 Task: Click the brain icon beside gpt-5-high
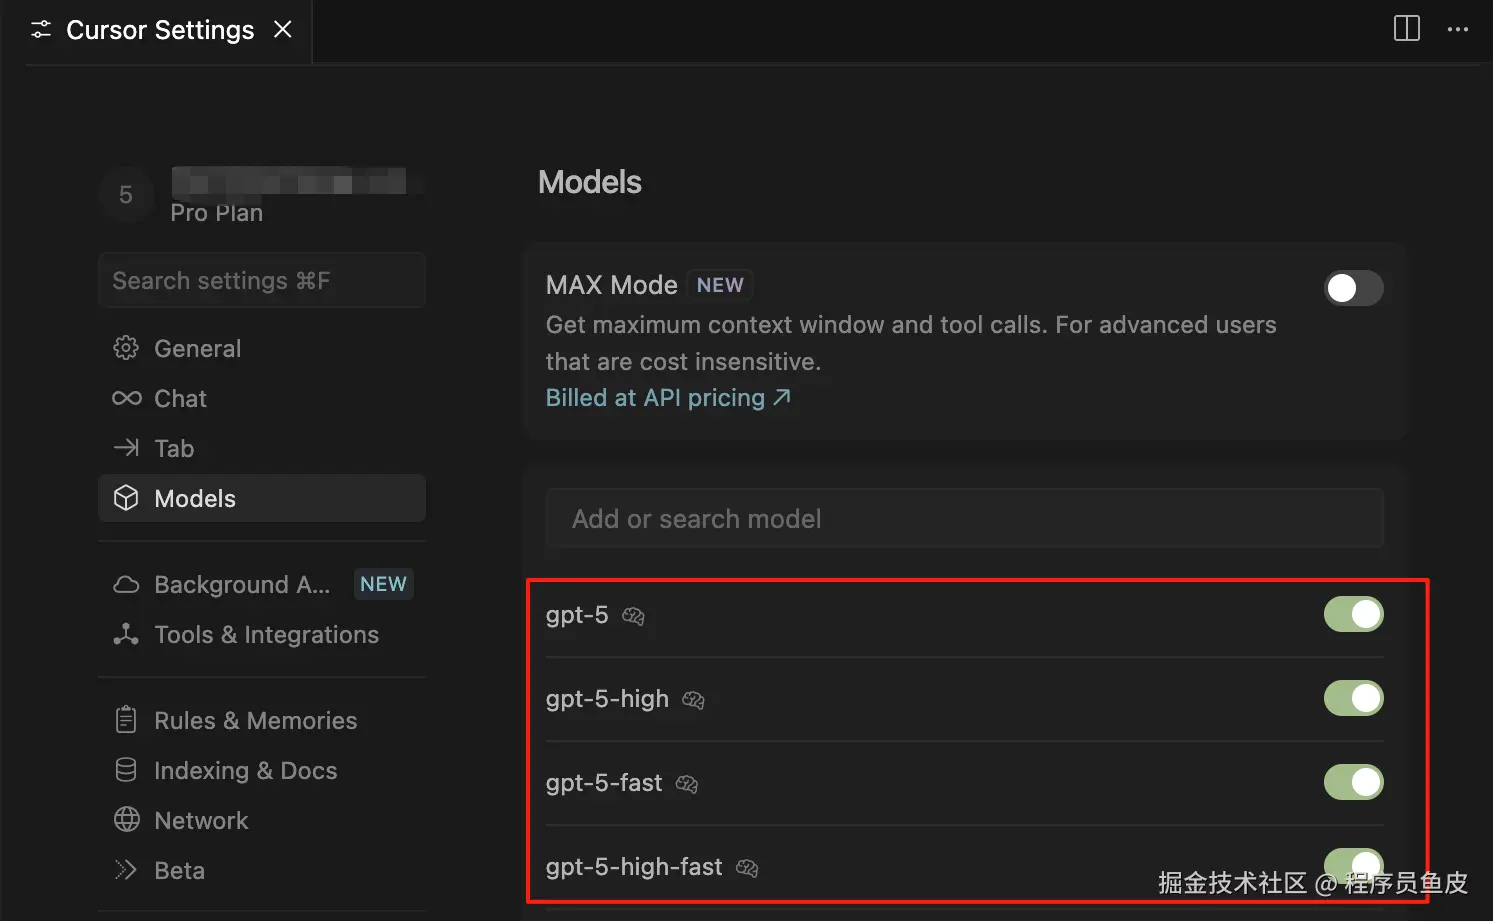[x=693, y=700]
